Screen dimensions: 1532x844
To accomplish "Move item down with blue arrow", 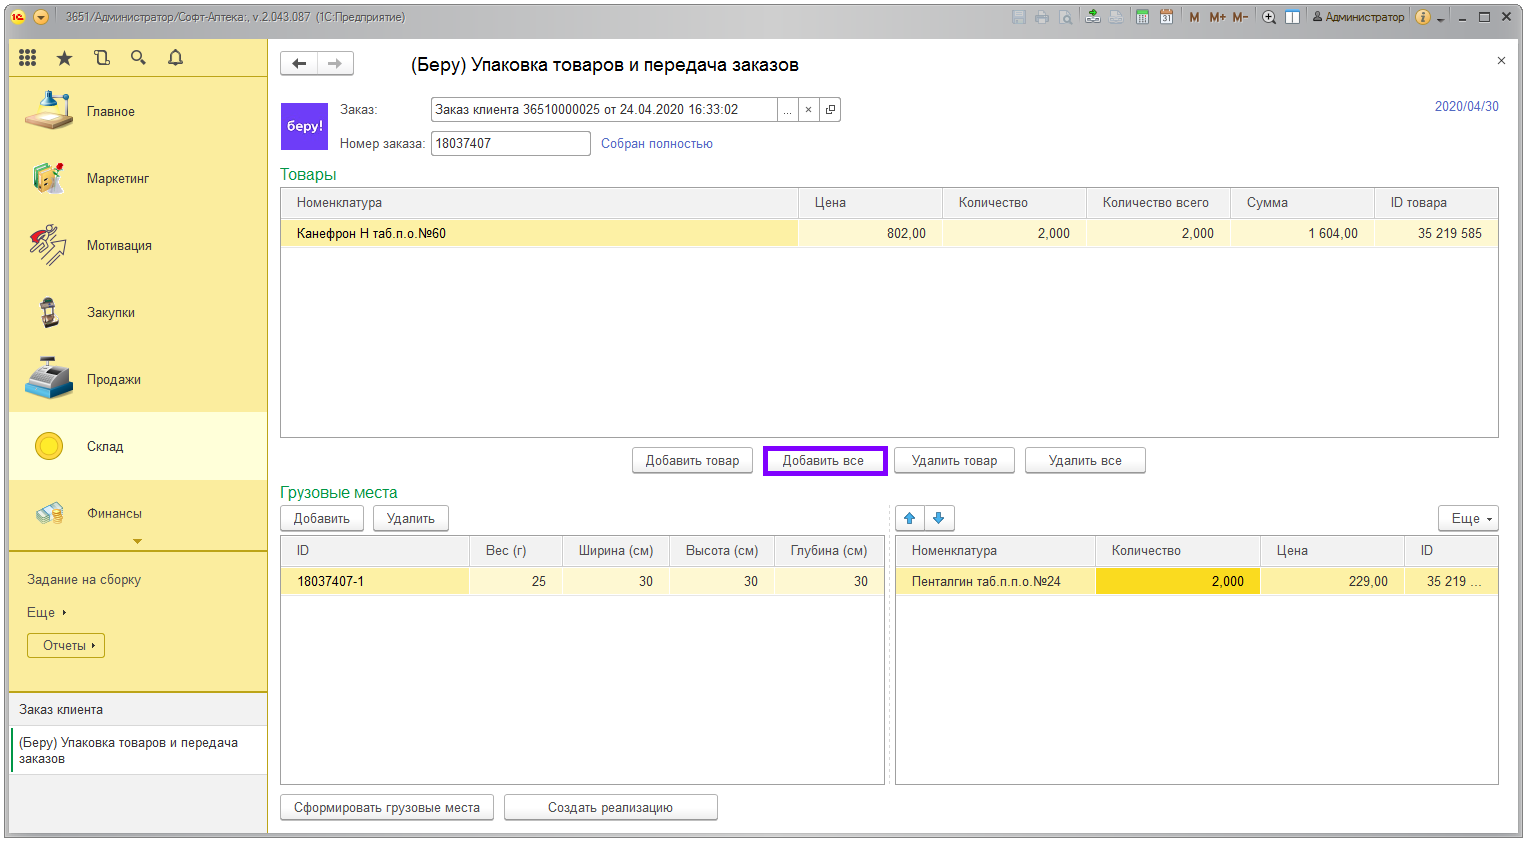I will coord(939,518).
